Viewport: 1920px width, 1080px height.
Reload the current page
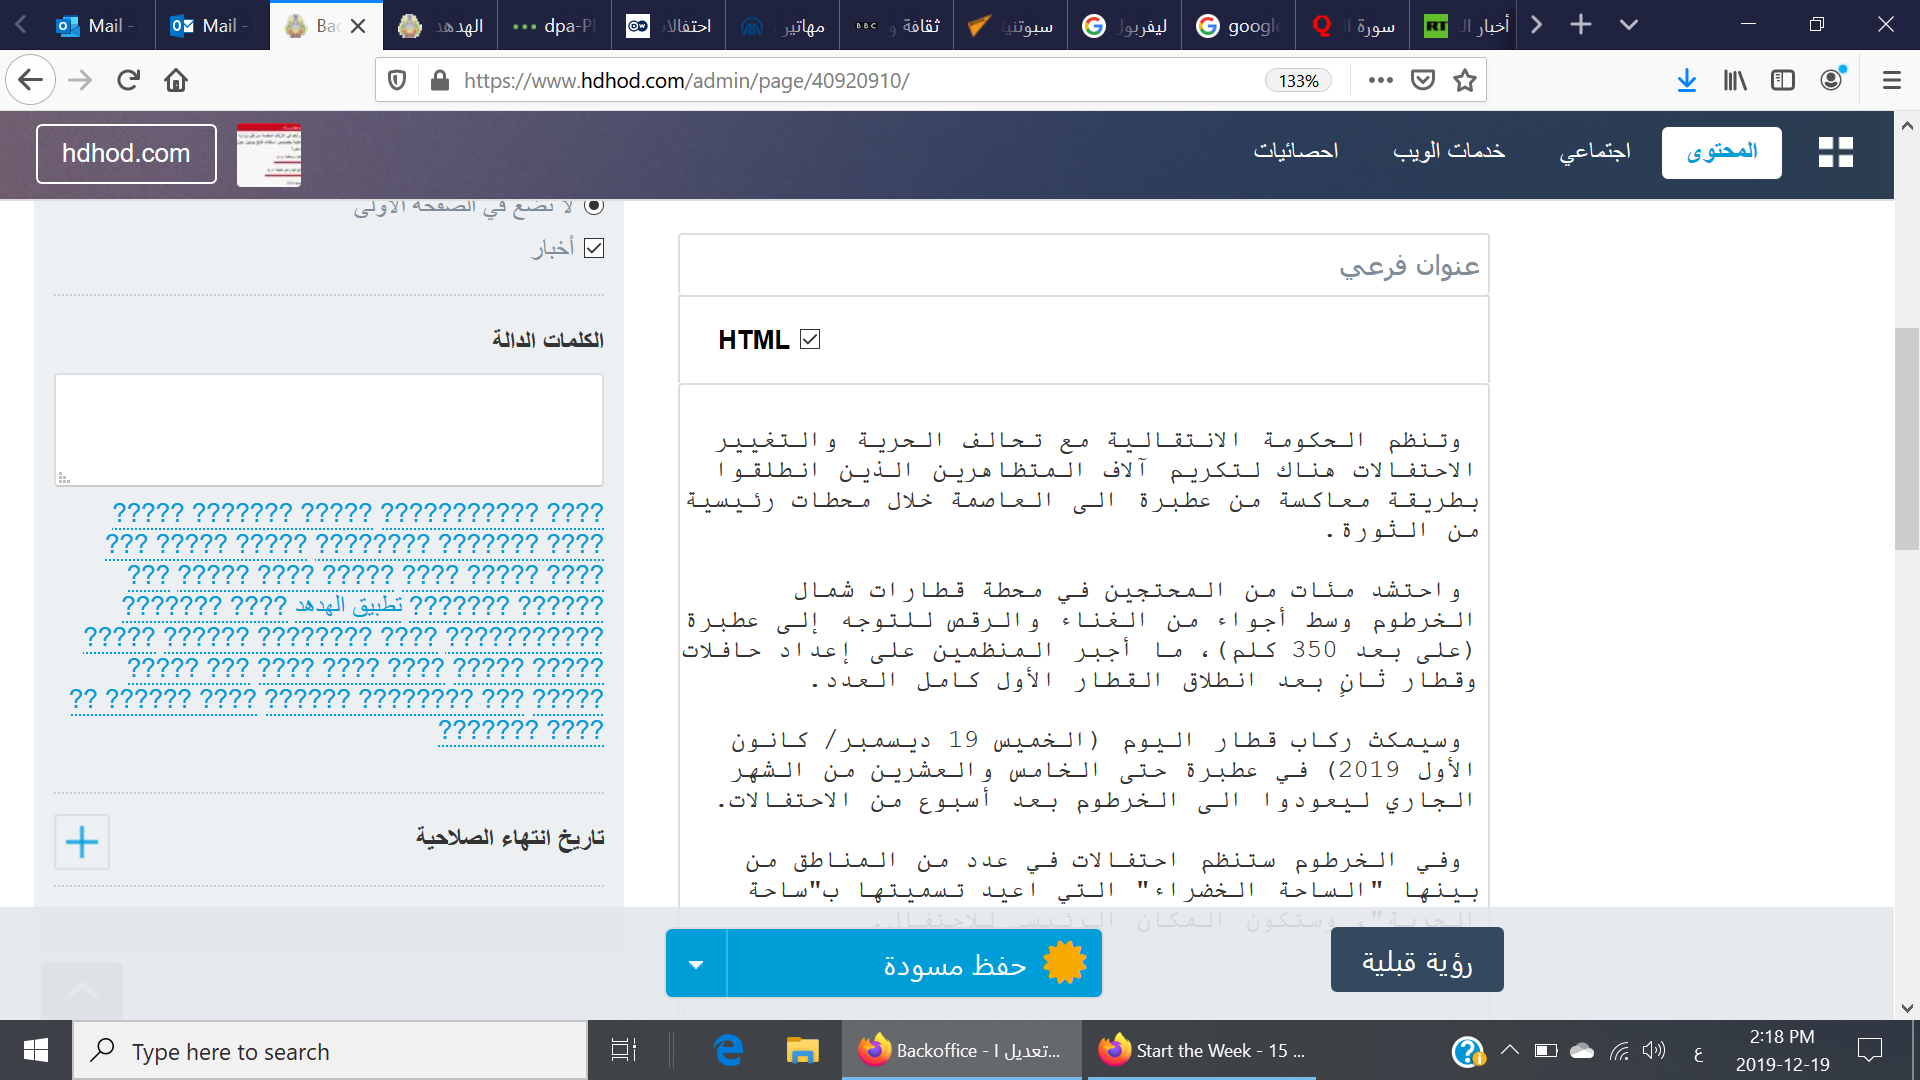tap(128, 80)
